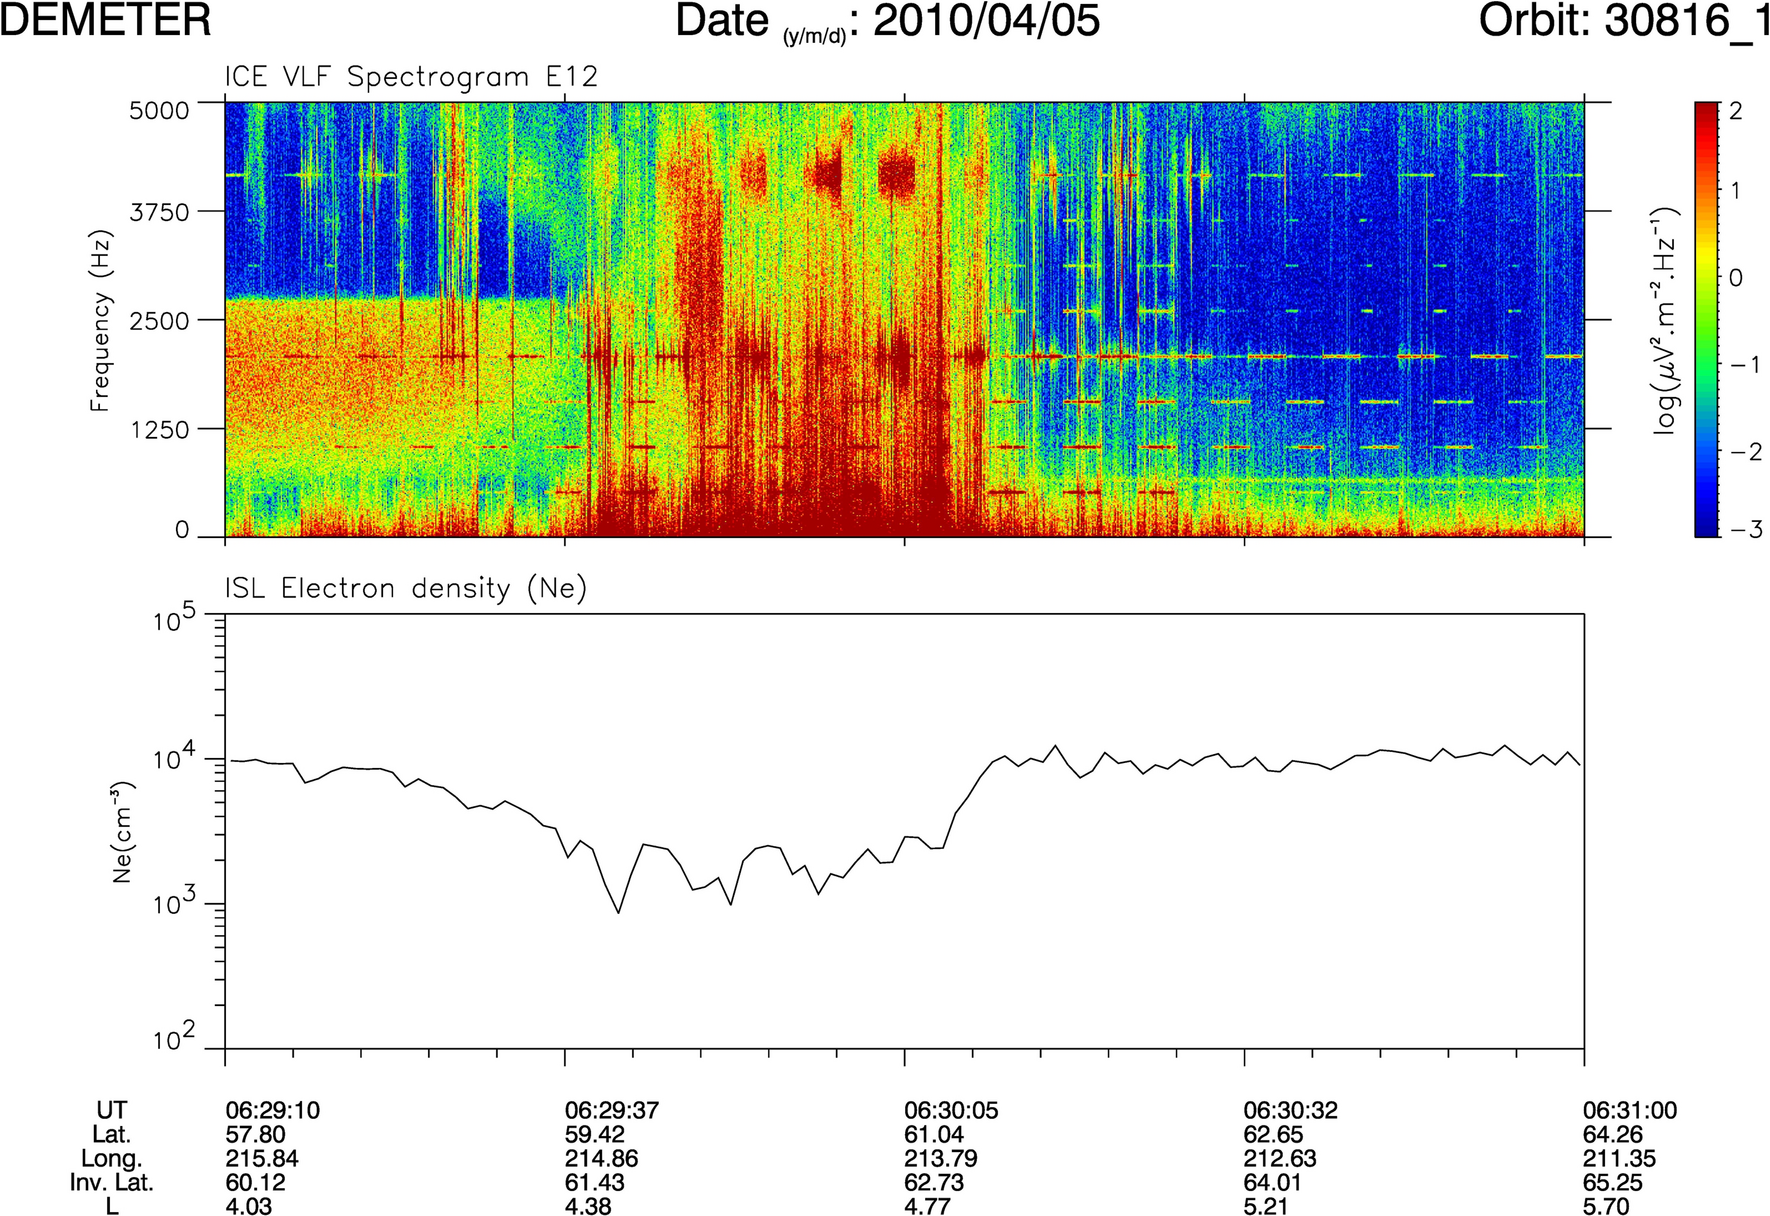Viewport: 1770px width, 1216px height.
Task: Click the Frequency (Hz) axis title
Action: click(100, 320)
